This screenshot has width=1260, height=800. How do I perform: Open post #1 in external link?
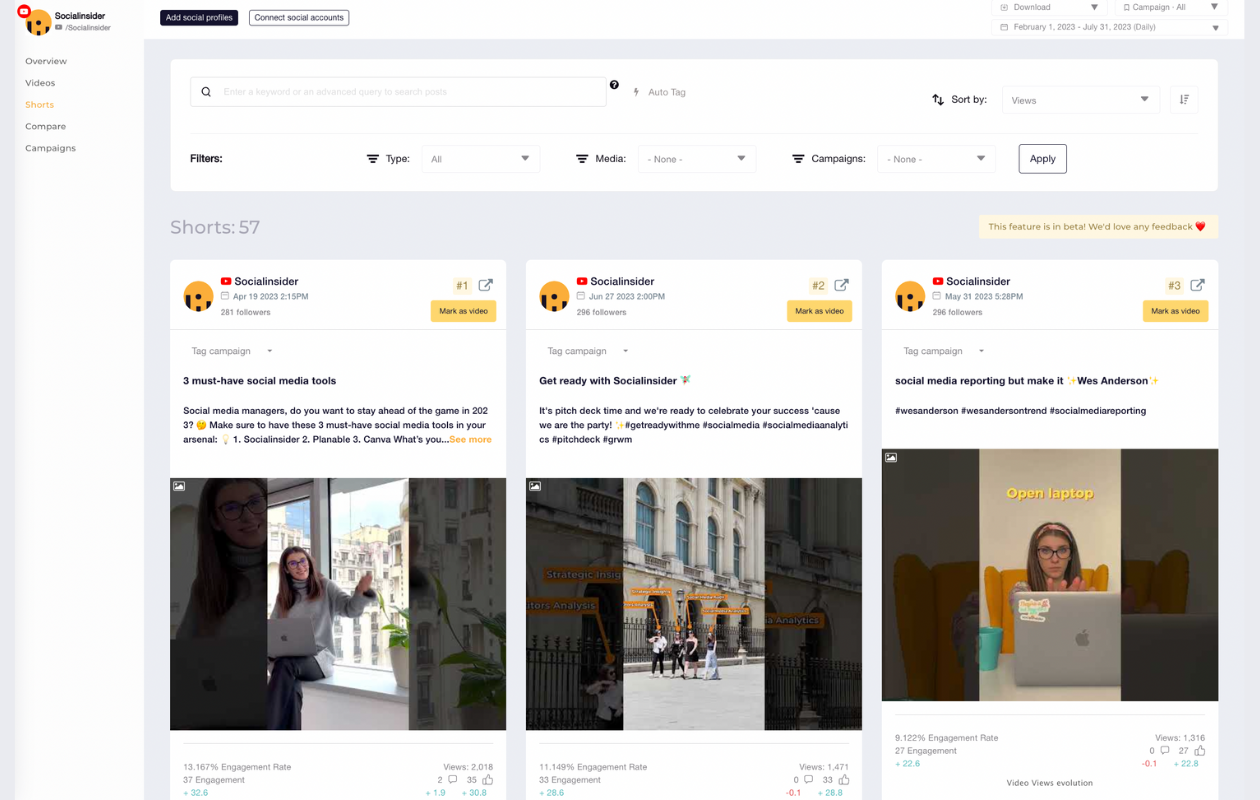(485, 285)
